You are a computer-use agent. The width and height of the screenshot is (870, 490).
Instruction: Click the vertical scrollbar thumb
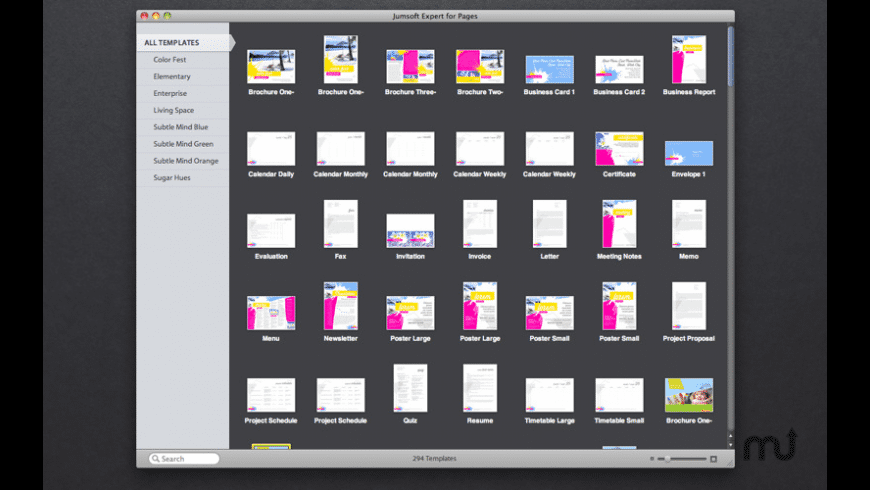pos(731,57)
